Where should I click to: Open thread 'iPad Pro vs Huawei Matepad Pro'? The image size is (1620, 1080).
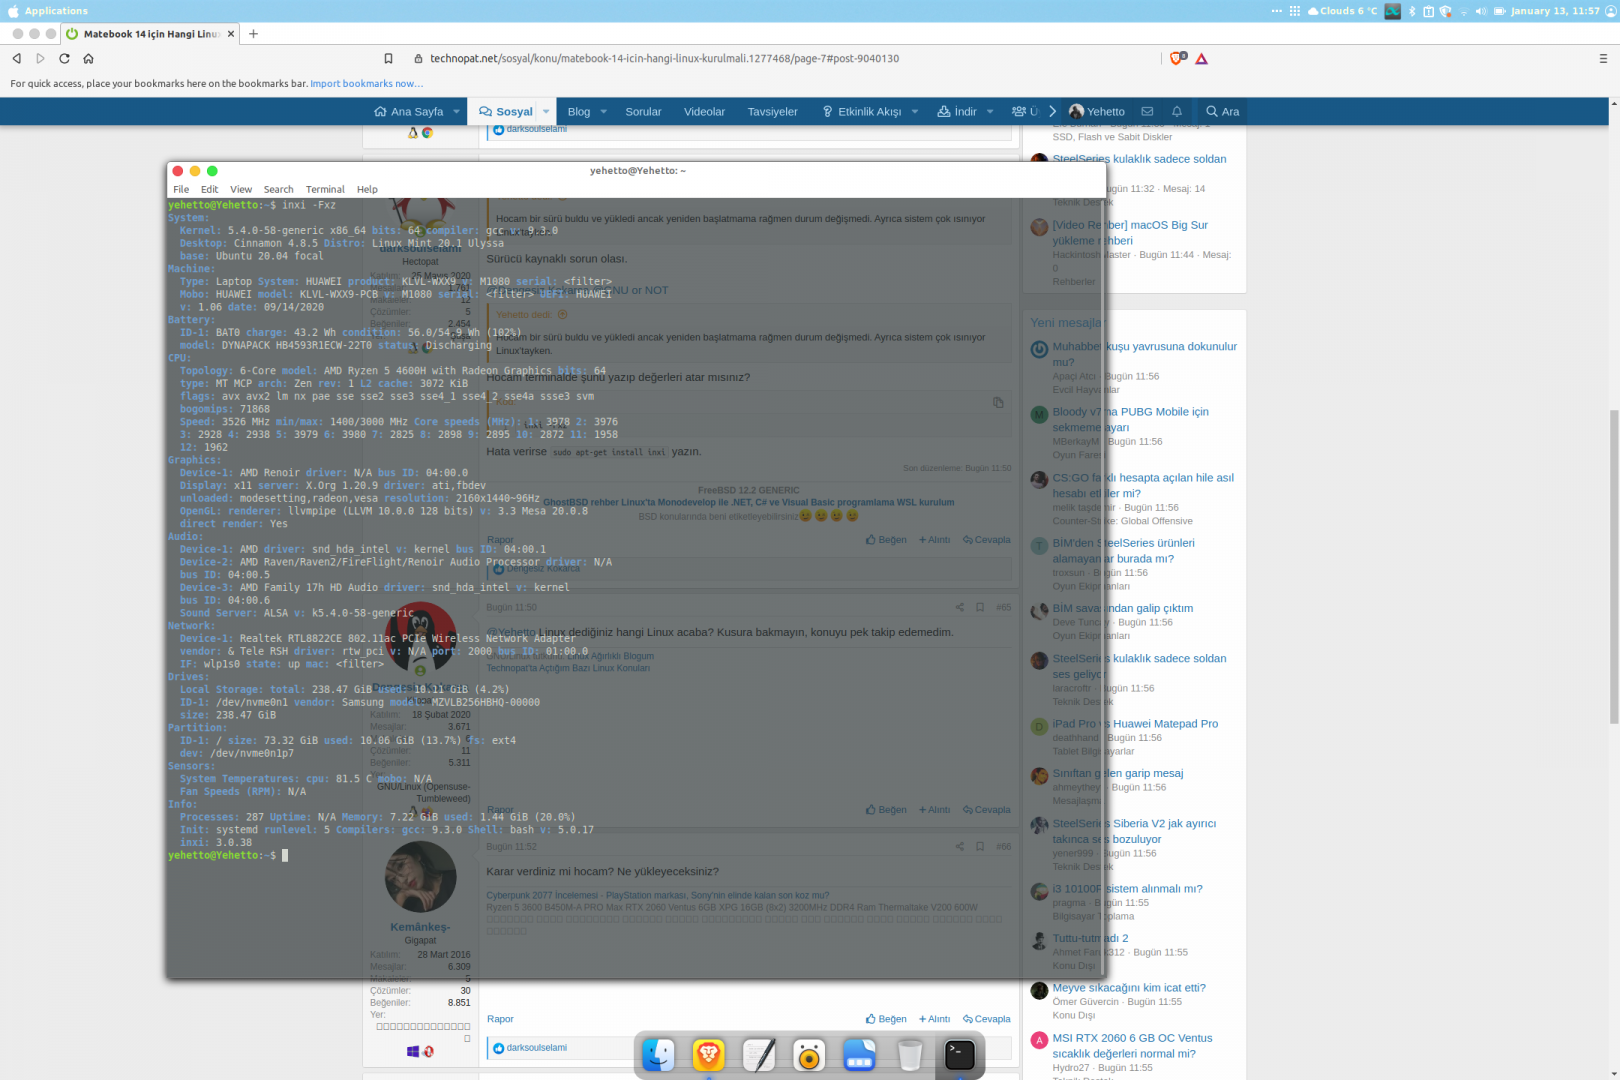[x=1135, y=724]
